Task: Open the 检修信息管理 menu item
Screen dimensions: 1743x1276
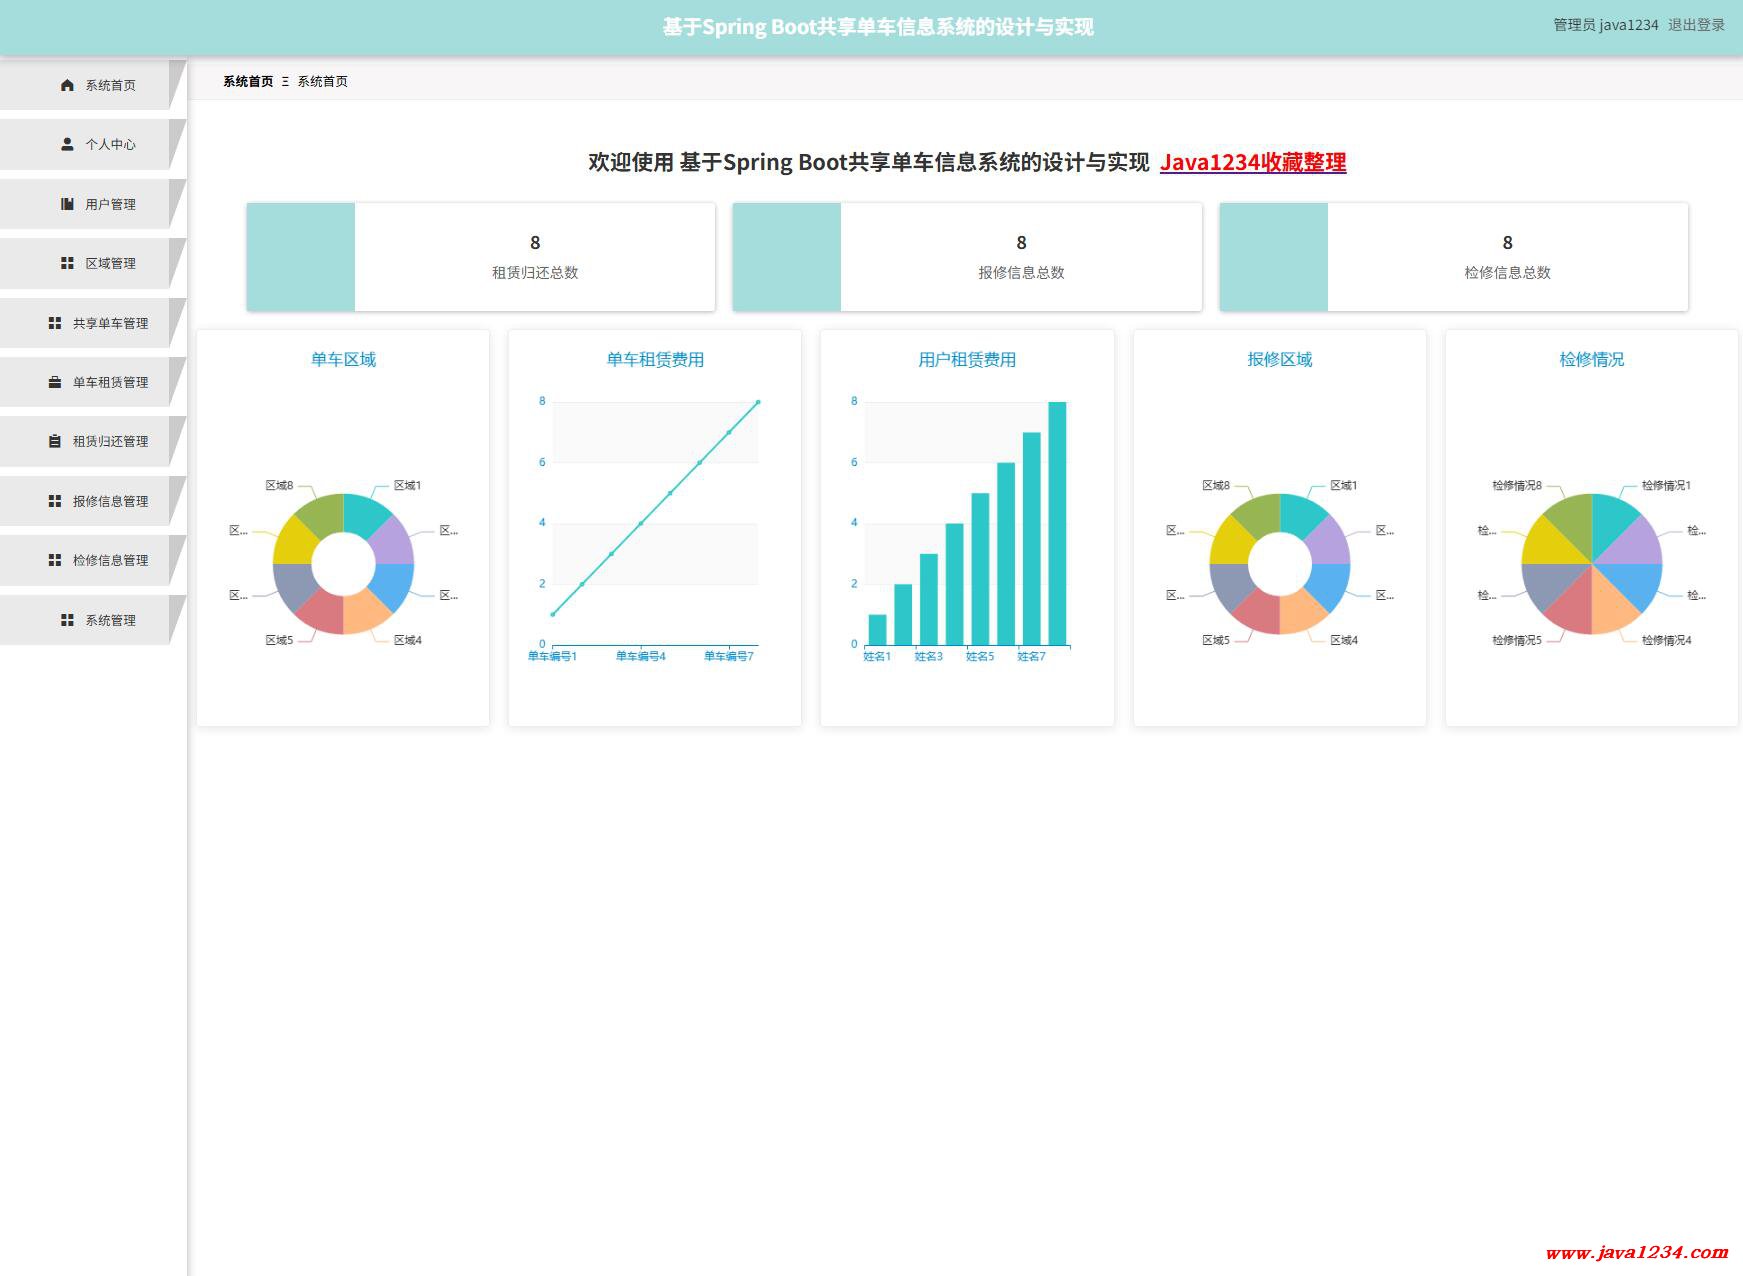Action: click(x=110, y=560)
